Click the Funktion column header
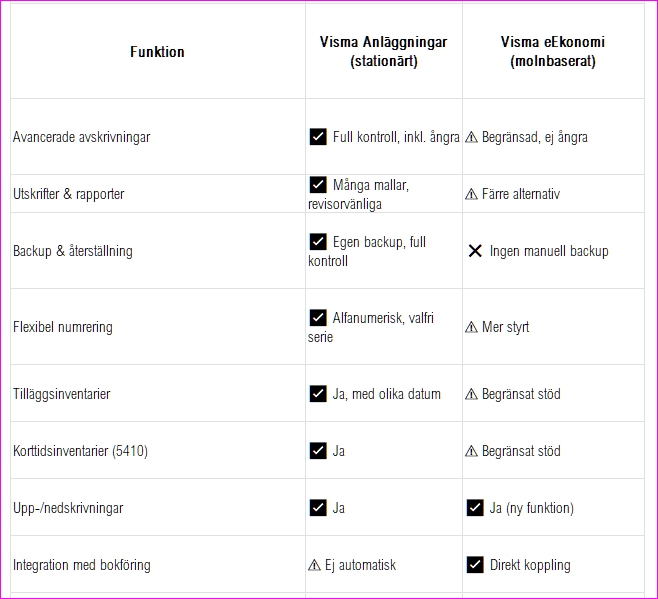 coord(157,52)
